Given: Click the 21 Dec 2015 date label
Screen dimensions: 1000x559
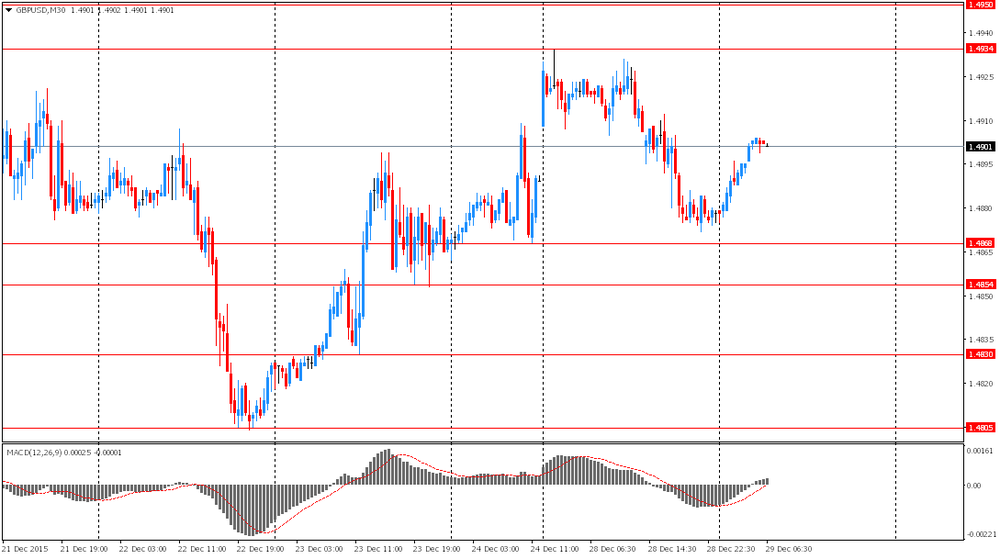Looking at the screenshot, I should click(25, 549).
